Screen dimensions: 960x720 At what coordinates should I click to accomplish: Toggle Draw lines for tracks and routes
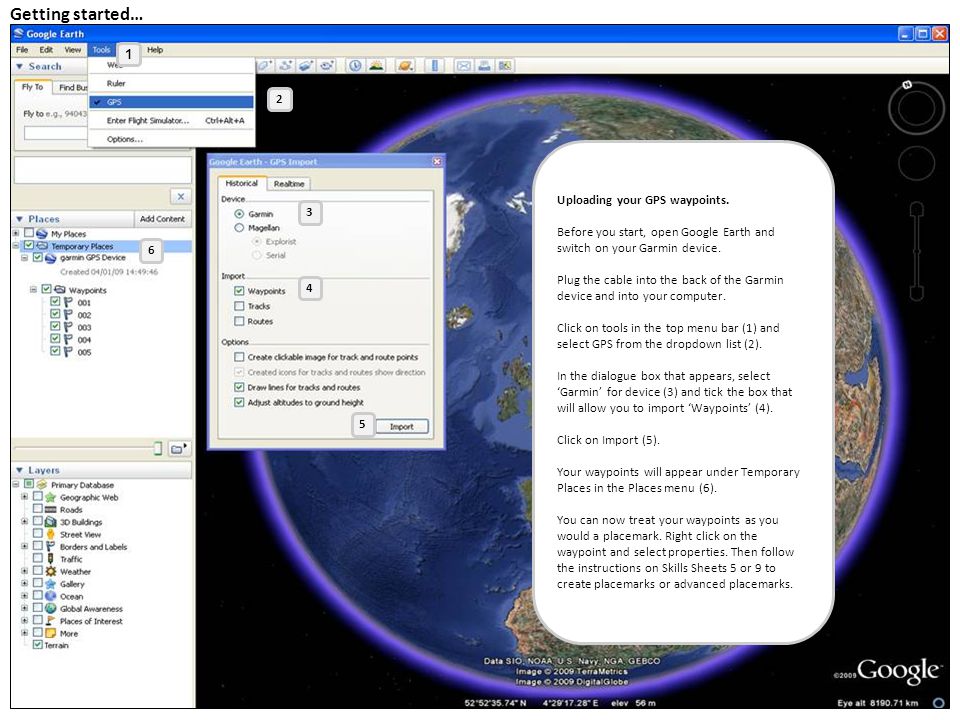239,387
